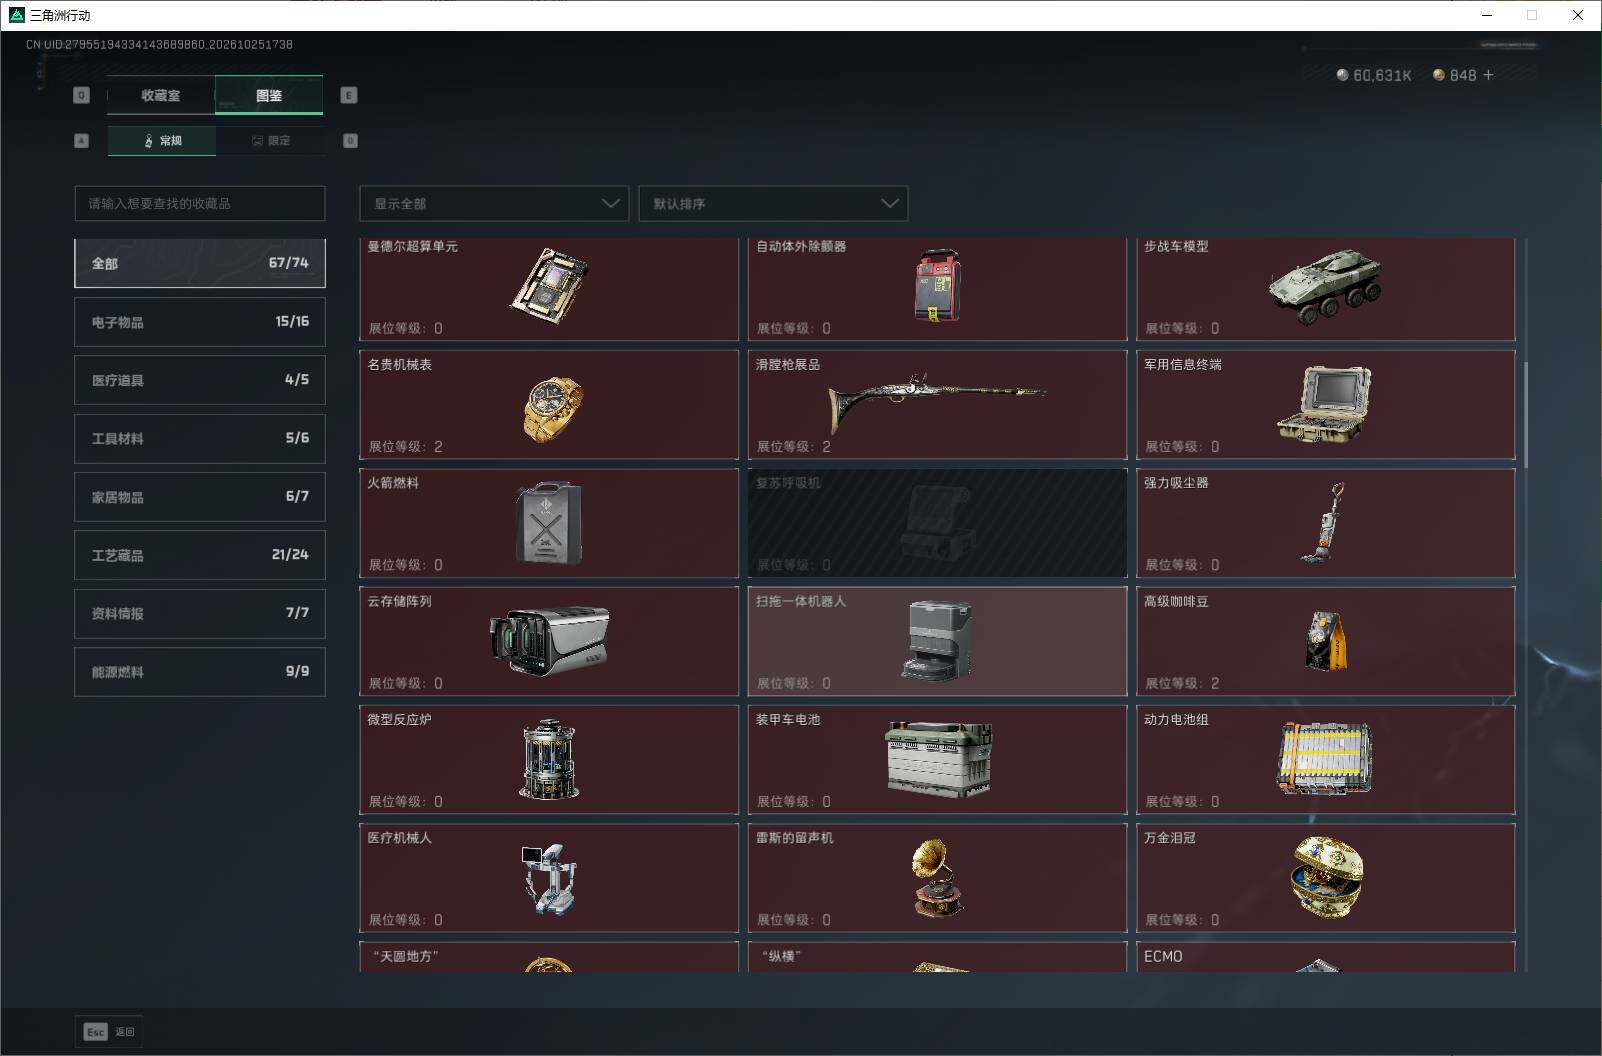Click the Esc 返回 back button
The image size is (1602, 1056).
109,1032
